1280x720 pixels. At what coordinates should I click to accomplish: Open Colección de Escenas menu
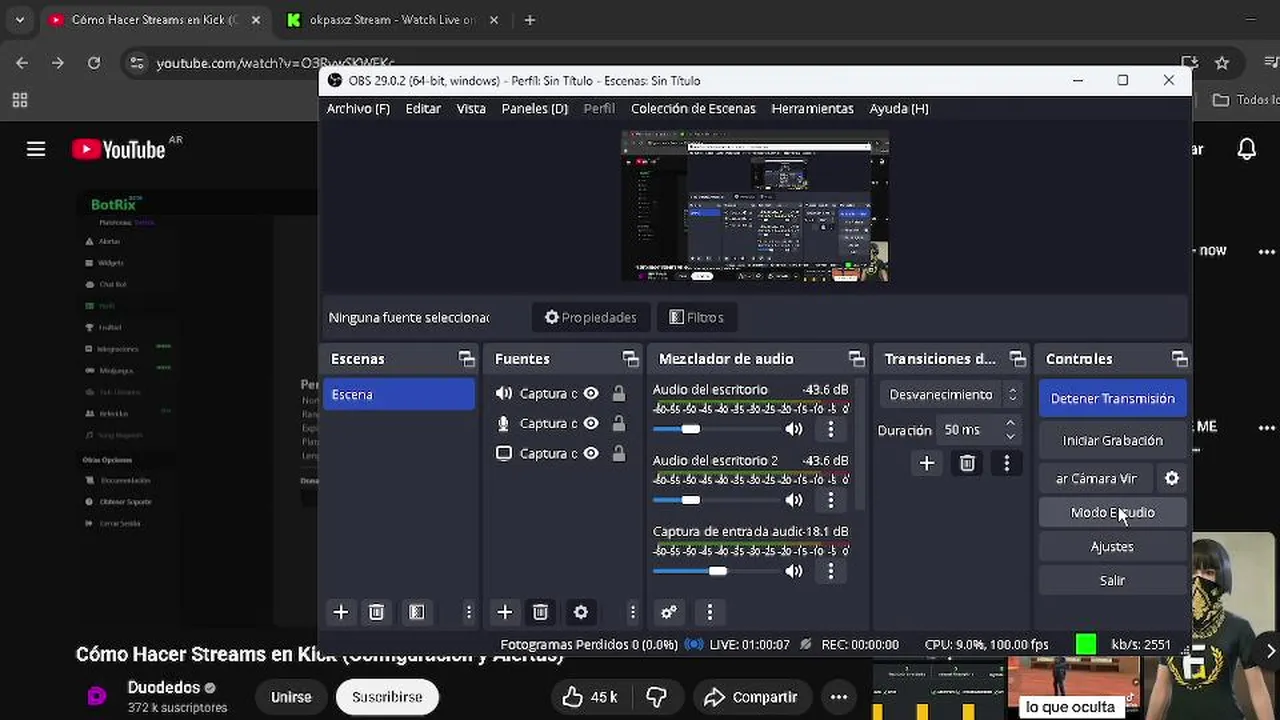click(x=693, y=108)
